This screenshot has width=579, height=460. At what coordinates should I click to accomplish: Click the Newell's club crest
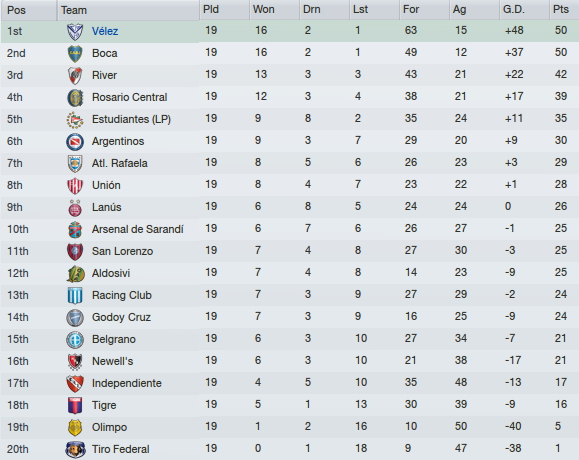pyautogui.click(x=75, y=361)
